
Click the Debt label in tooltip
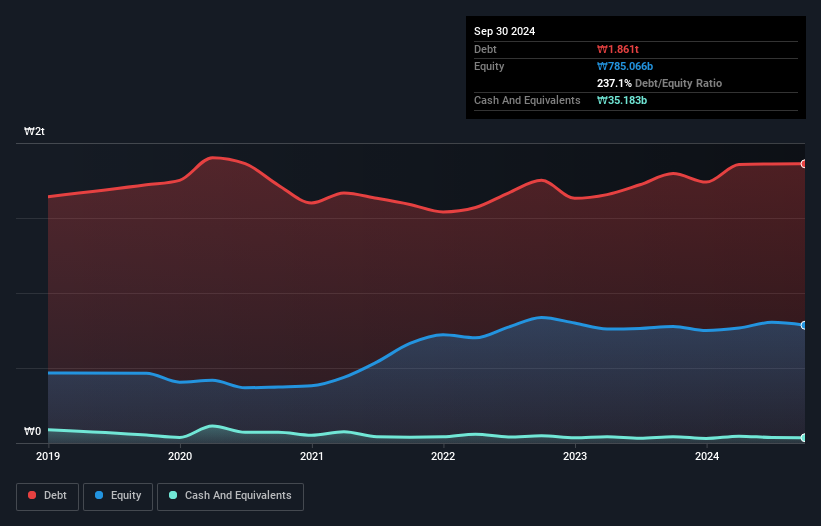tap(485, 49)
